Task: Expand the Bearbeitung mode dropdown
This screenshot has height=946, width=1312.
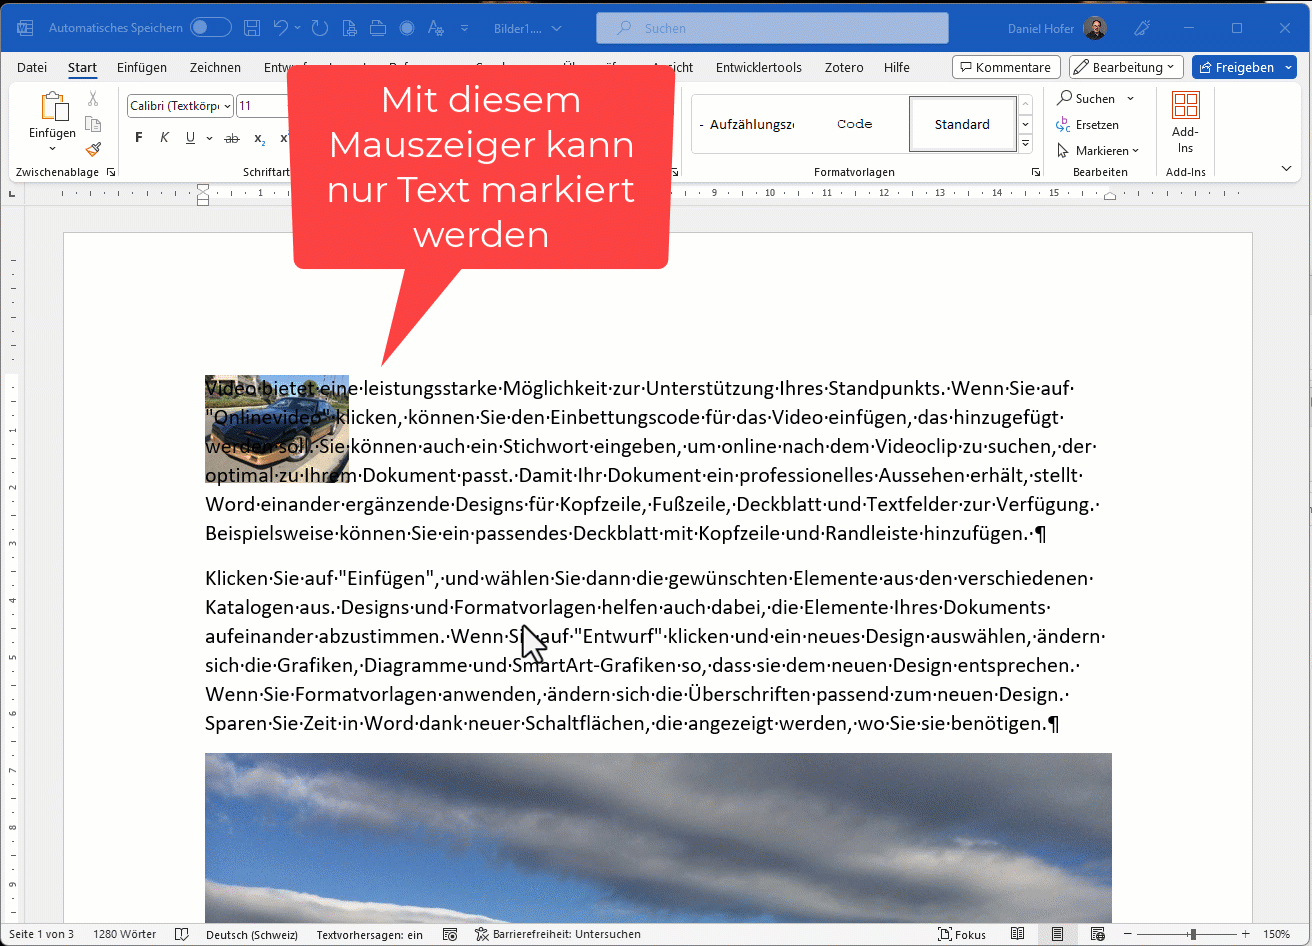Action: (x=1126, y=67)
